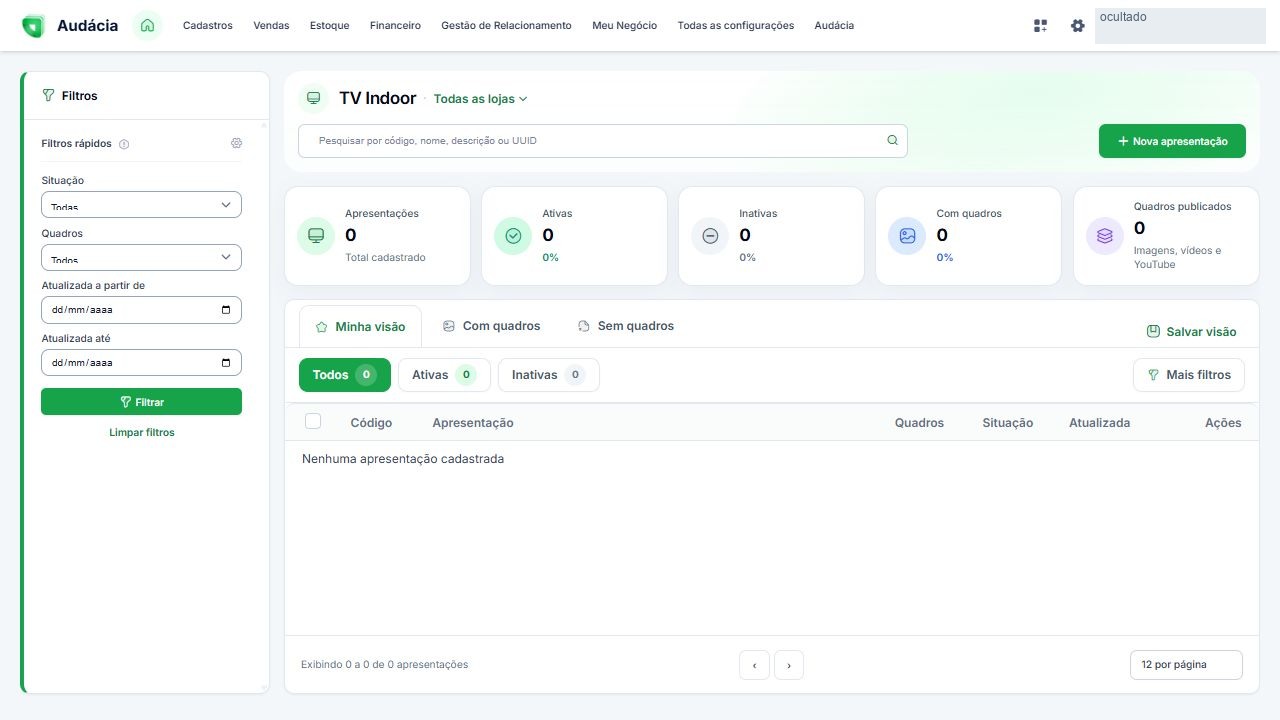
Task: Open calendar picker for Atualizada até
Action: pos(226,363)
